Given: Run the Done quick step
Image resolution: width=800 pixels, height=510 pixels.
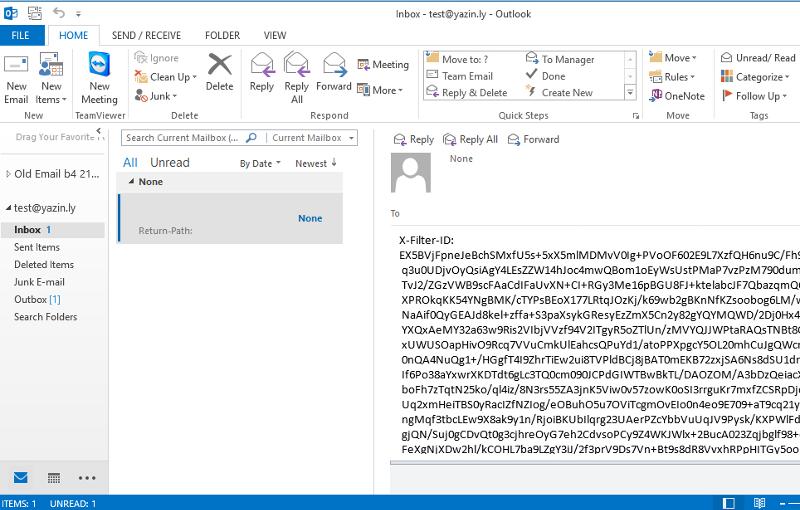Looking at the screenshot, I should (546, 76).
